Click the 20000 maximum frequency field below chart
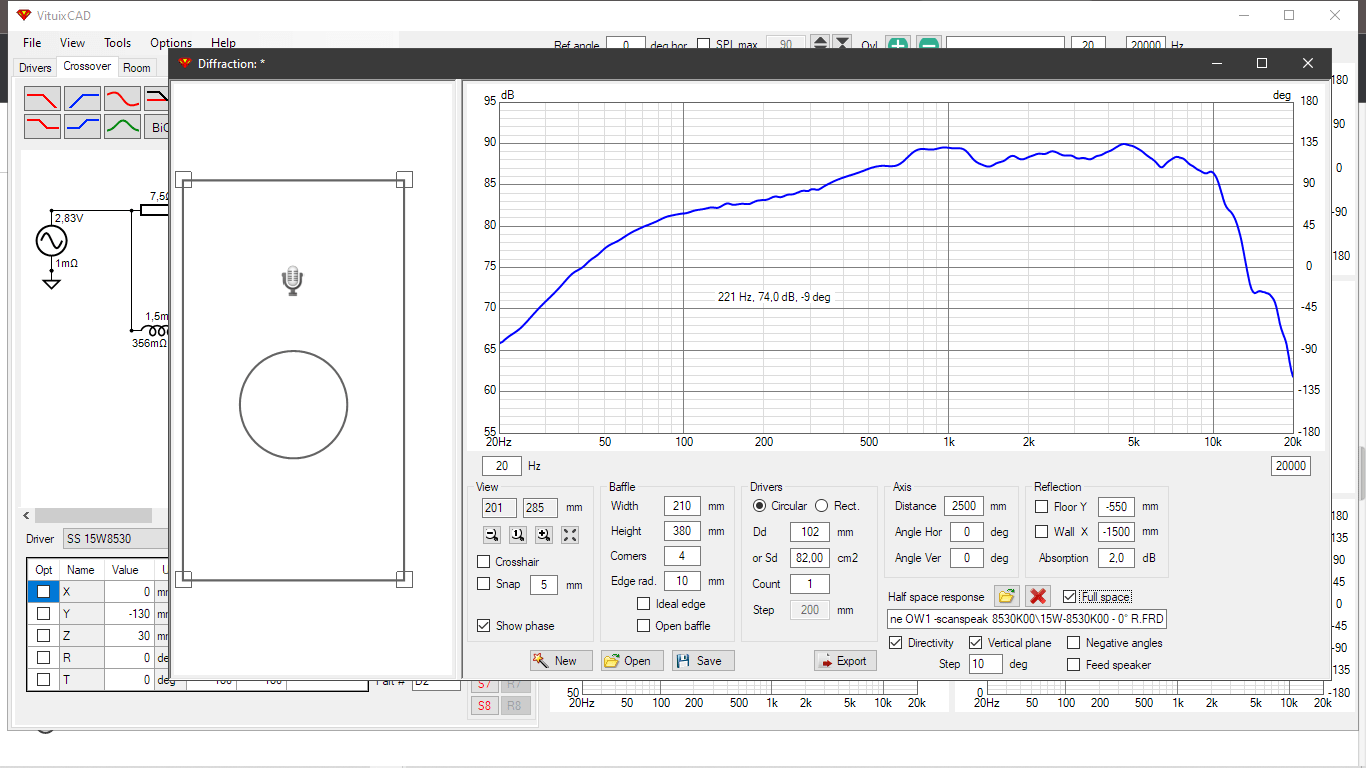Screen dimensions: 1366x768 pyautogui.click(x=1290, y=466)
